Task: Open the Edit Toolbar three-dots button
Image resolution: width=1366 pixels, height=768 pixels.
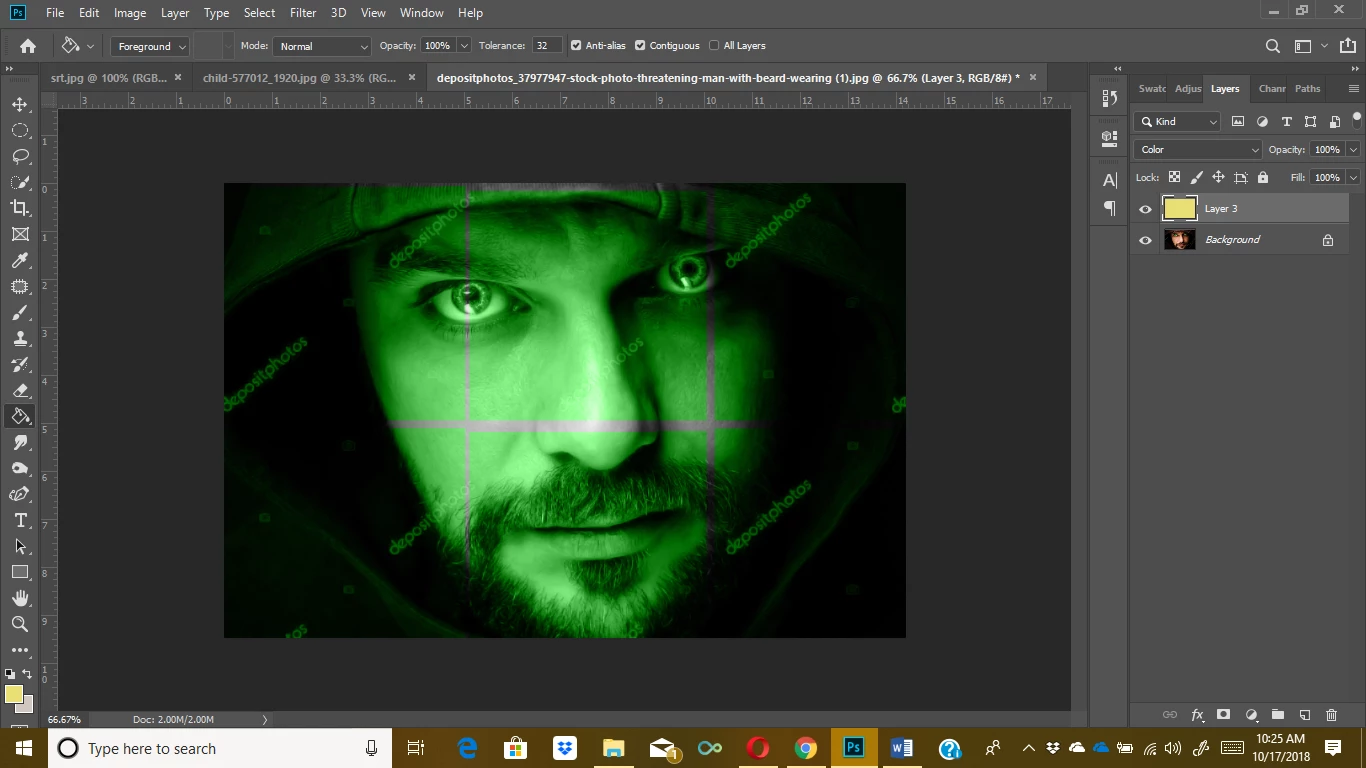Action: pyautogui.click(x=20, y=650)
